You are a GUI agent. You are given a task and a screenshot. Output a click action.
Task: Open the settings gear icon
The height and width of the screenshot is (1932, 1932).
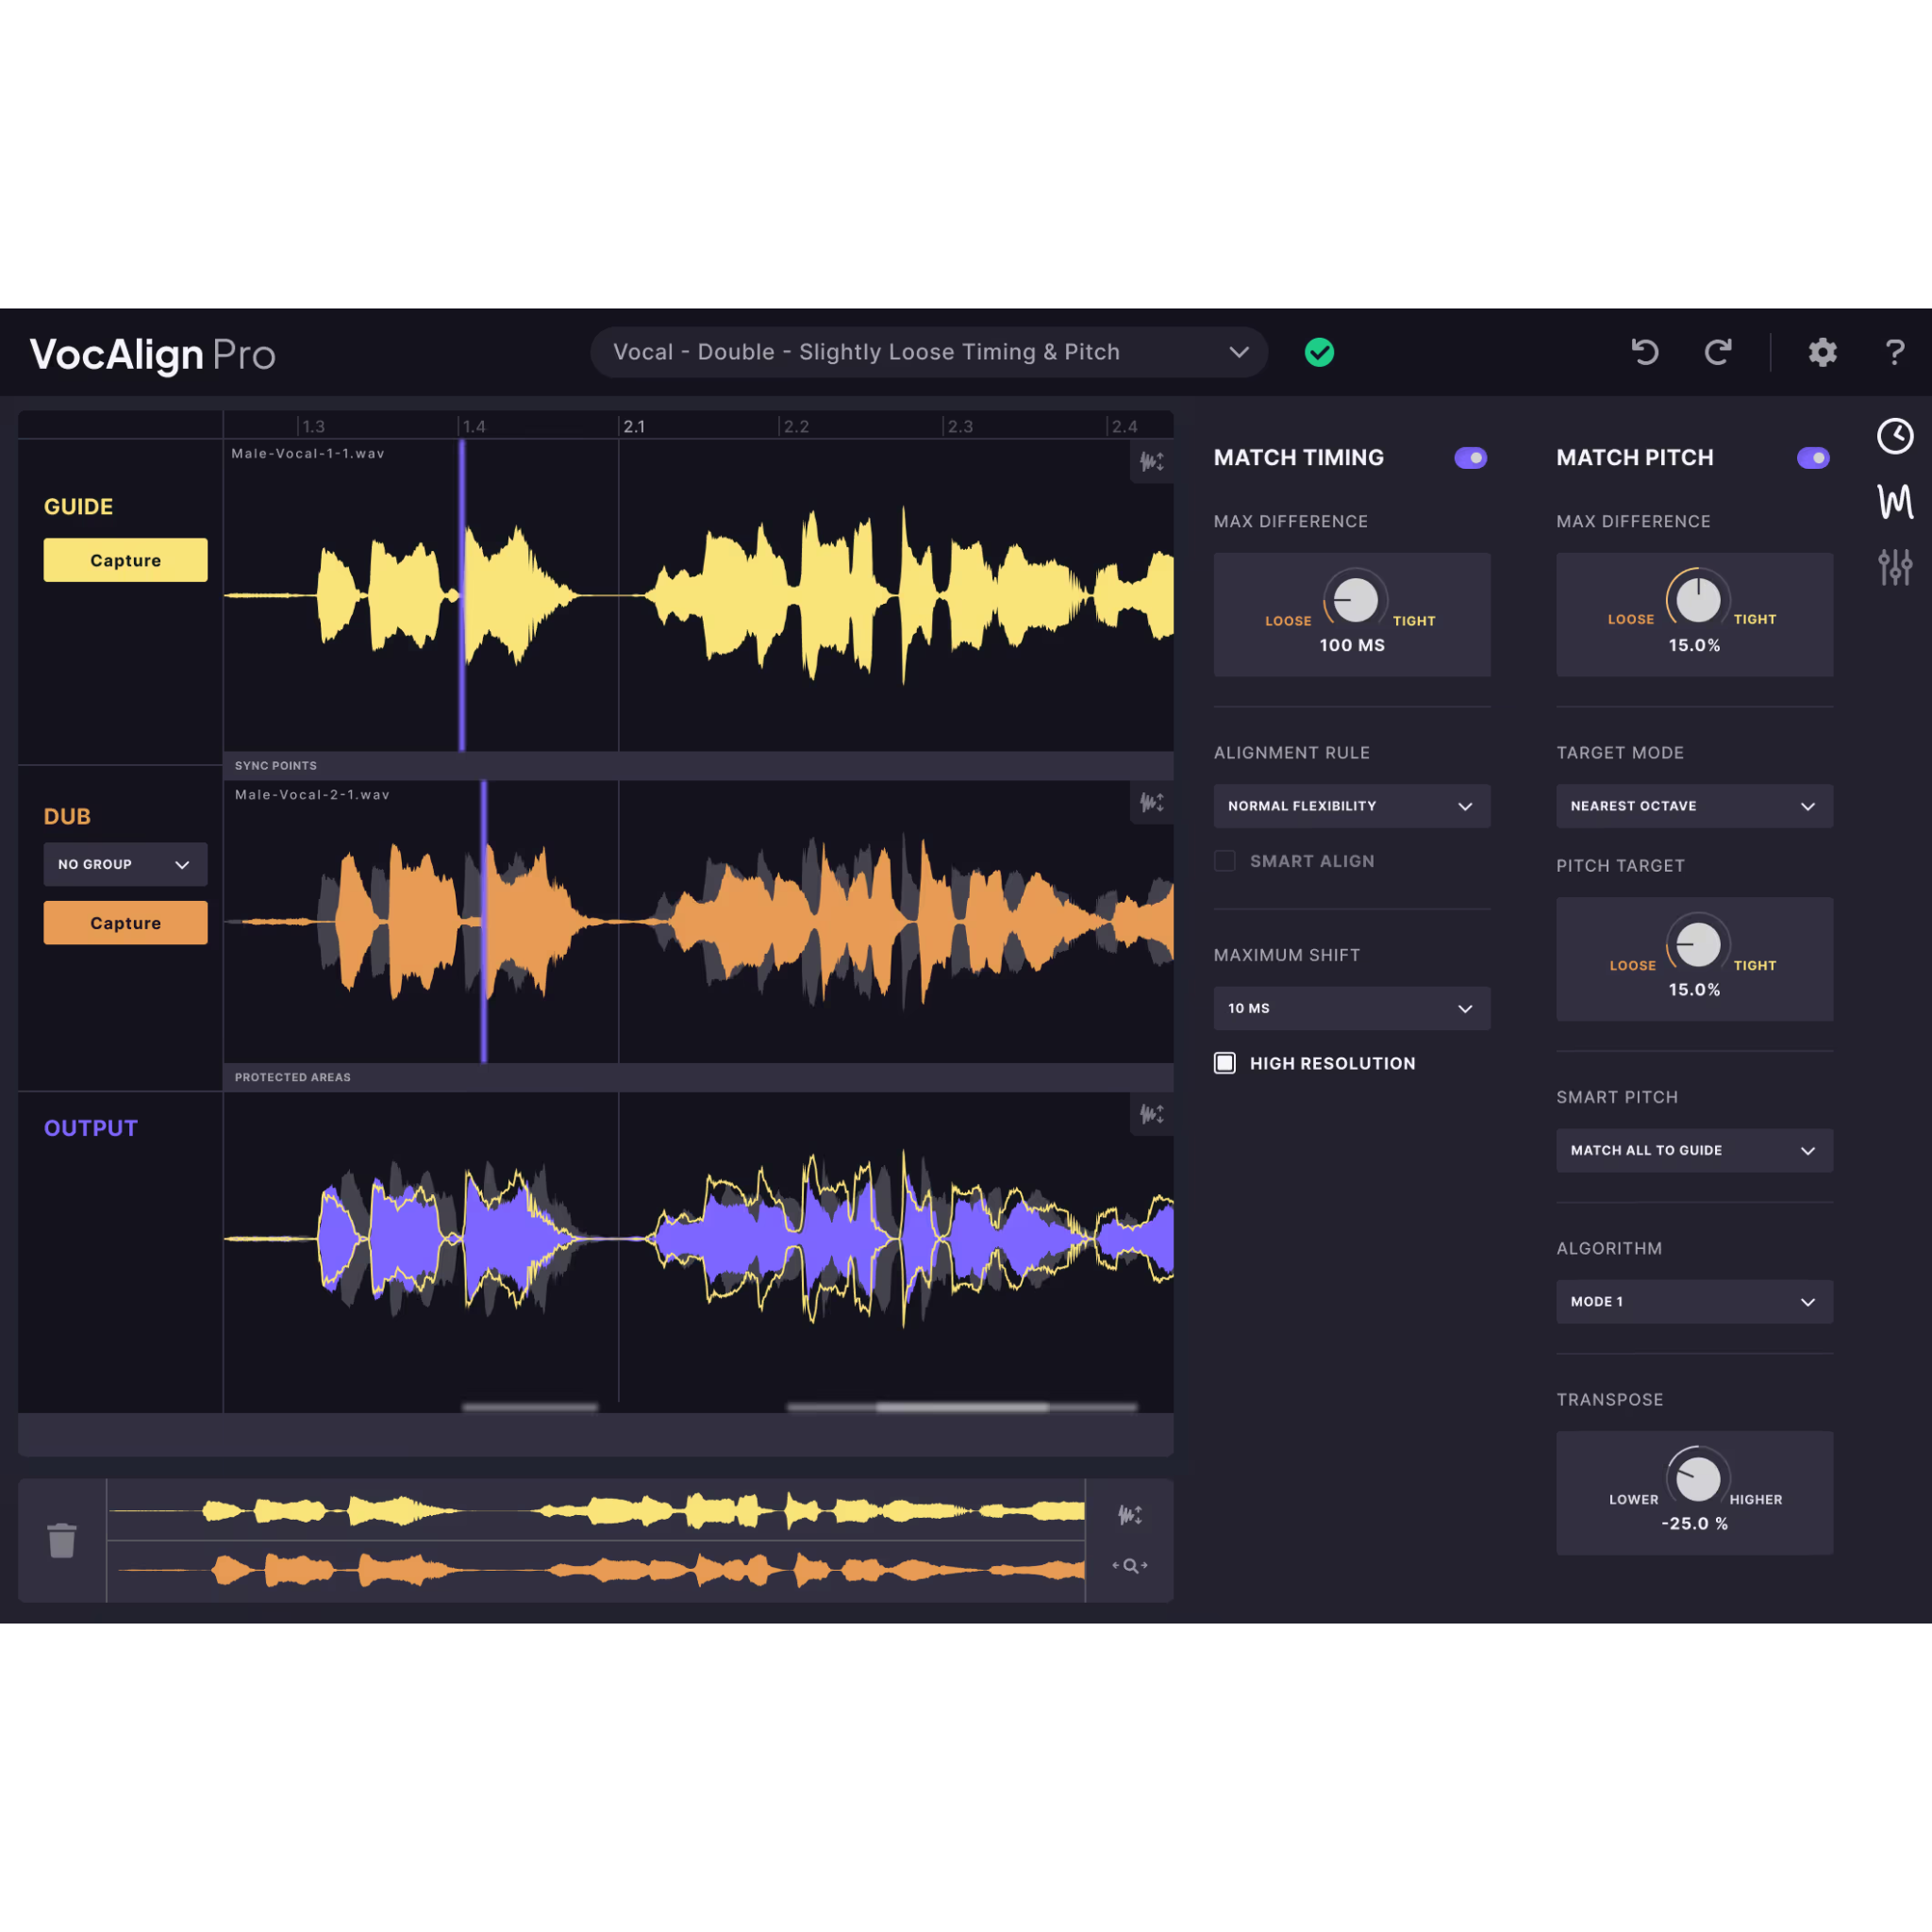(1822, 352)
